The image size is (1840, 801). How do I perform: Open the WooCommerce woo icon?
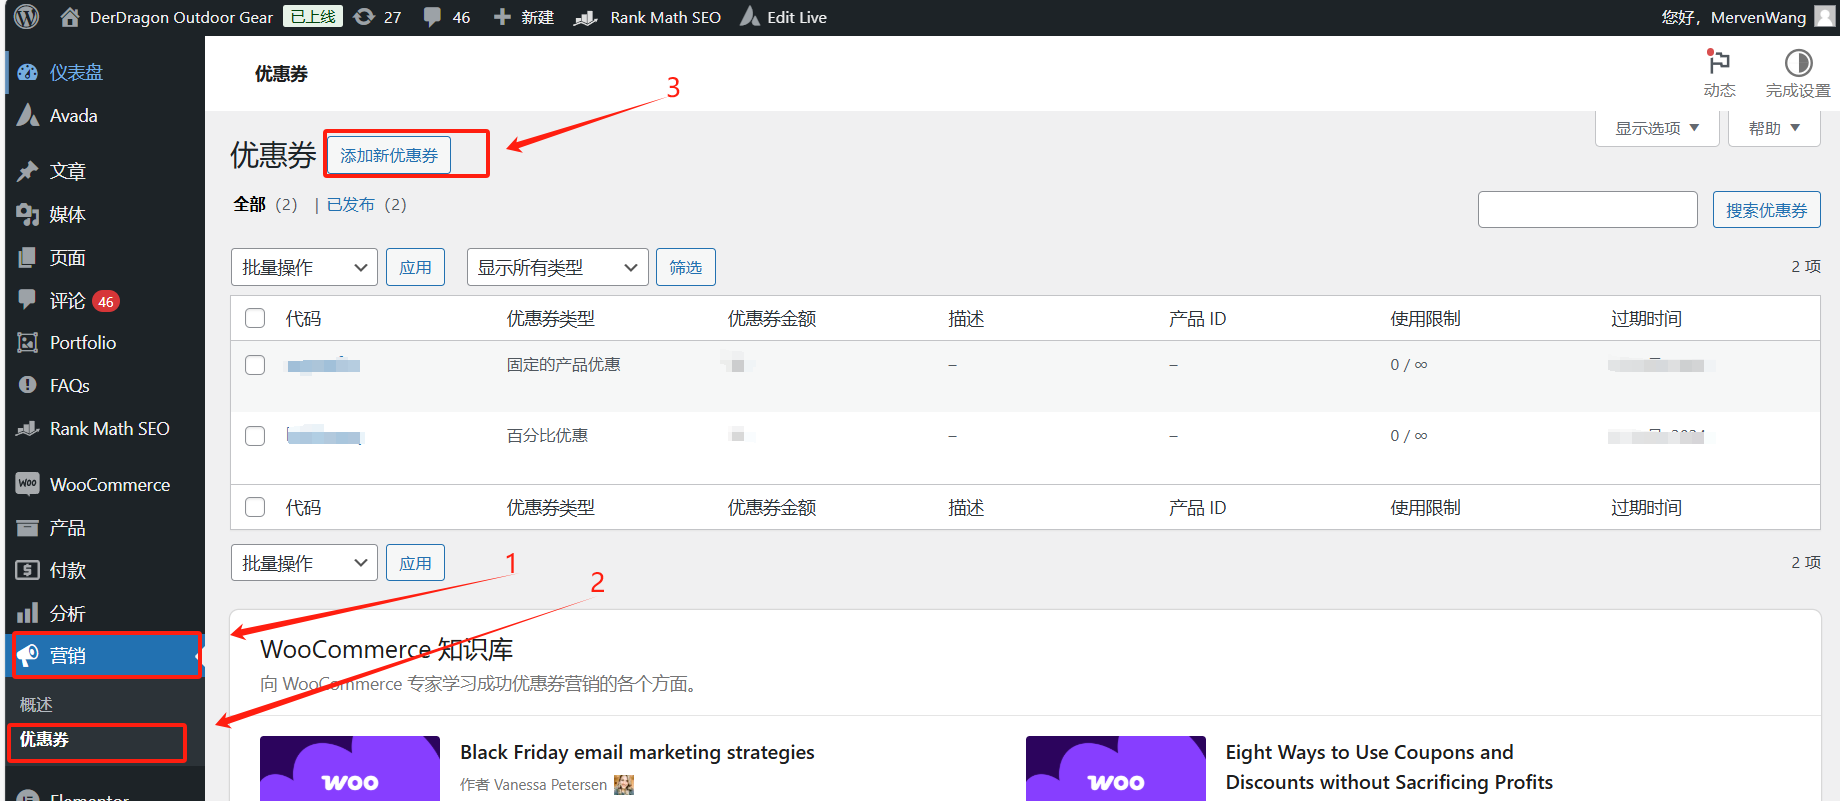point(28,484)
